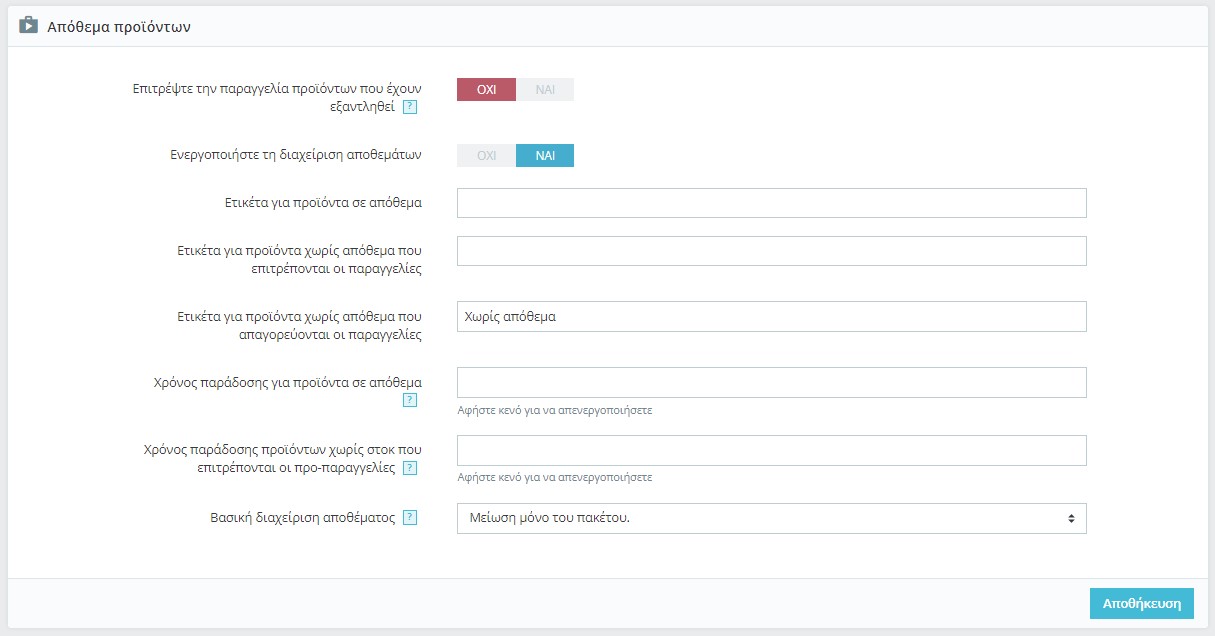
Task: Click the field containing Χωρίς απόθεμα
Action: 771,316
